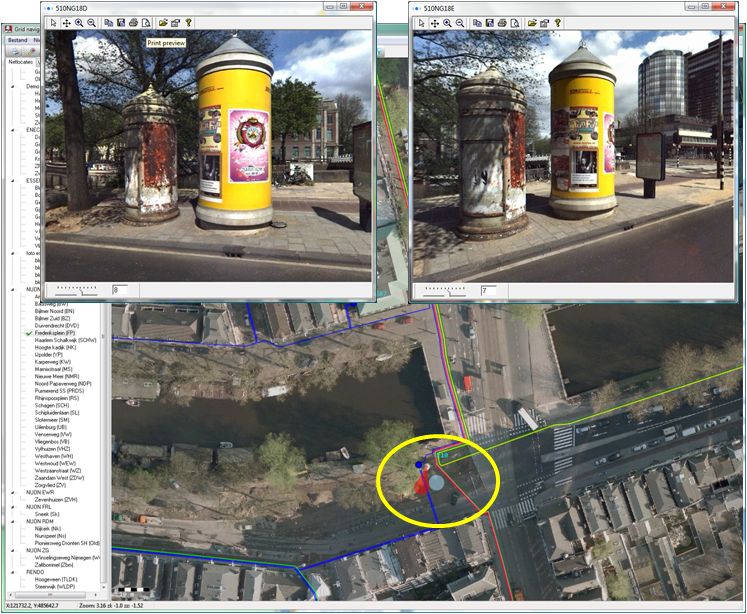The image size is (747, 614).
Task: Click the help question mark in 510NG18D toolbar
Action: (188, 22)
